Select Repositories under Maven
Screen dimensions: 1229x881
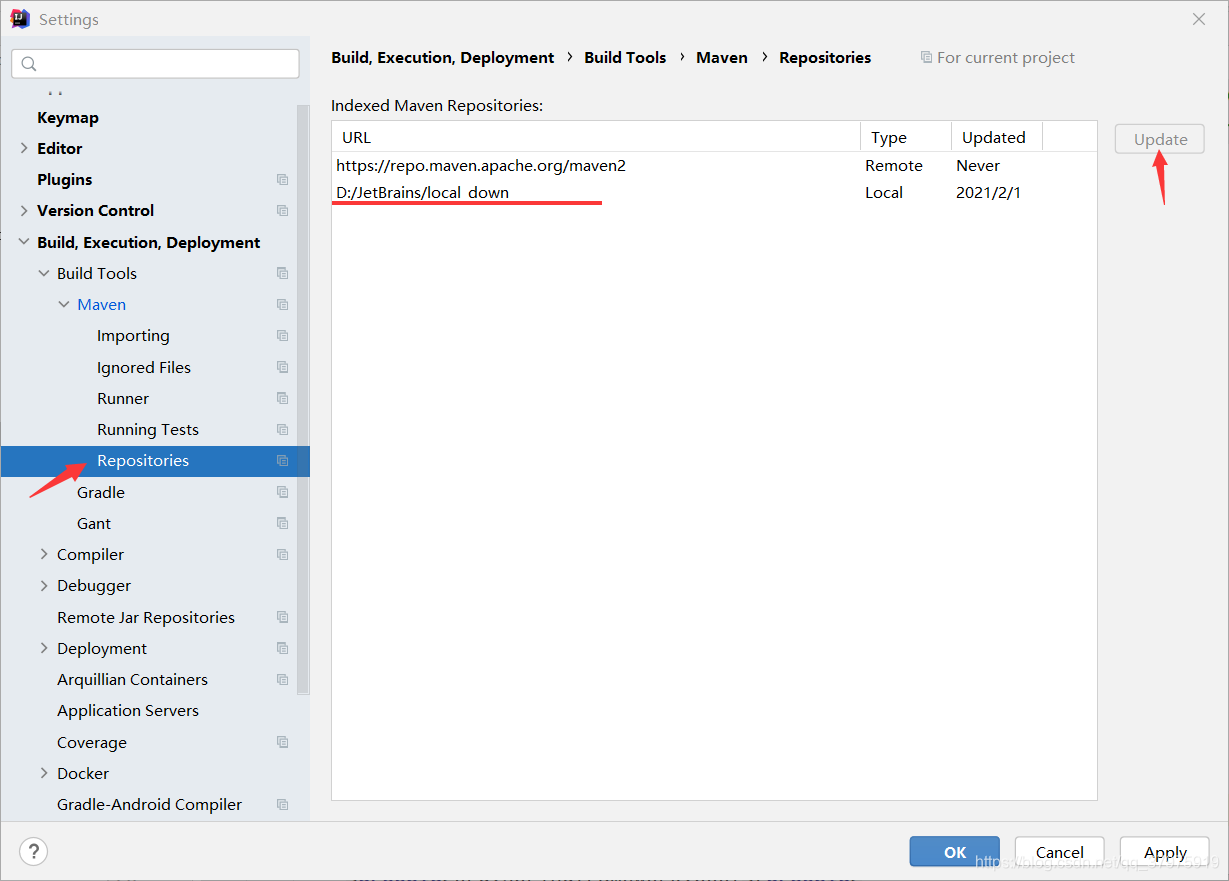143,461
